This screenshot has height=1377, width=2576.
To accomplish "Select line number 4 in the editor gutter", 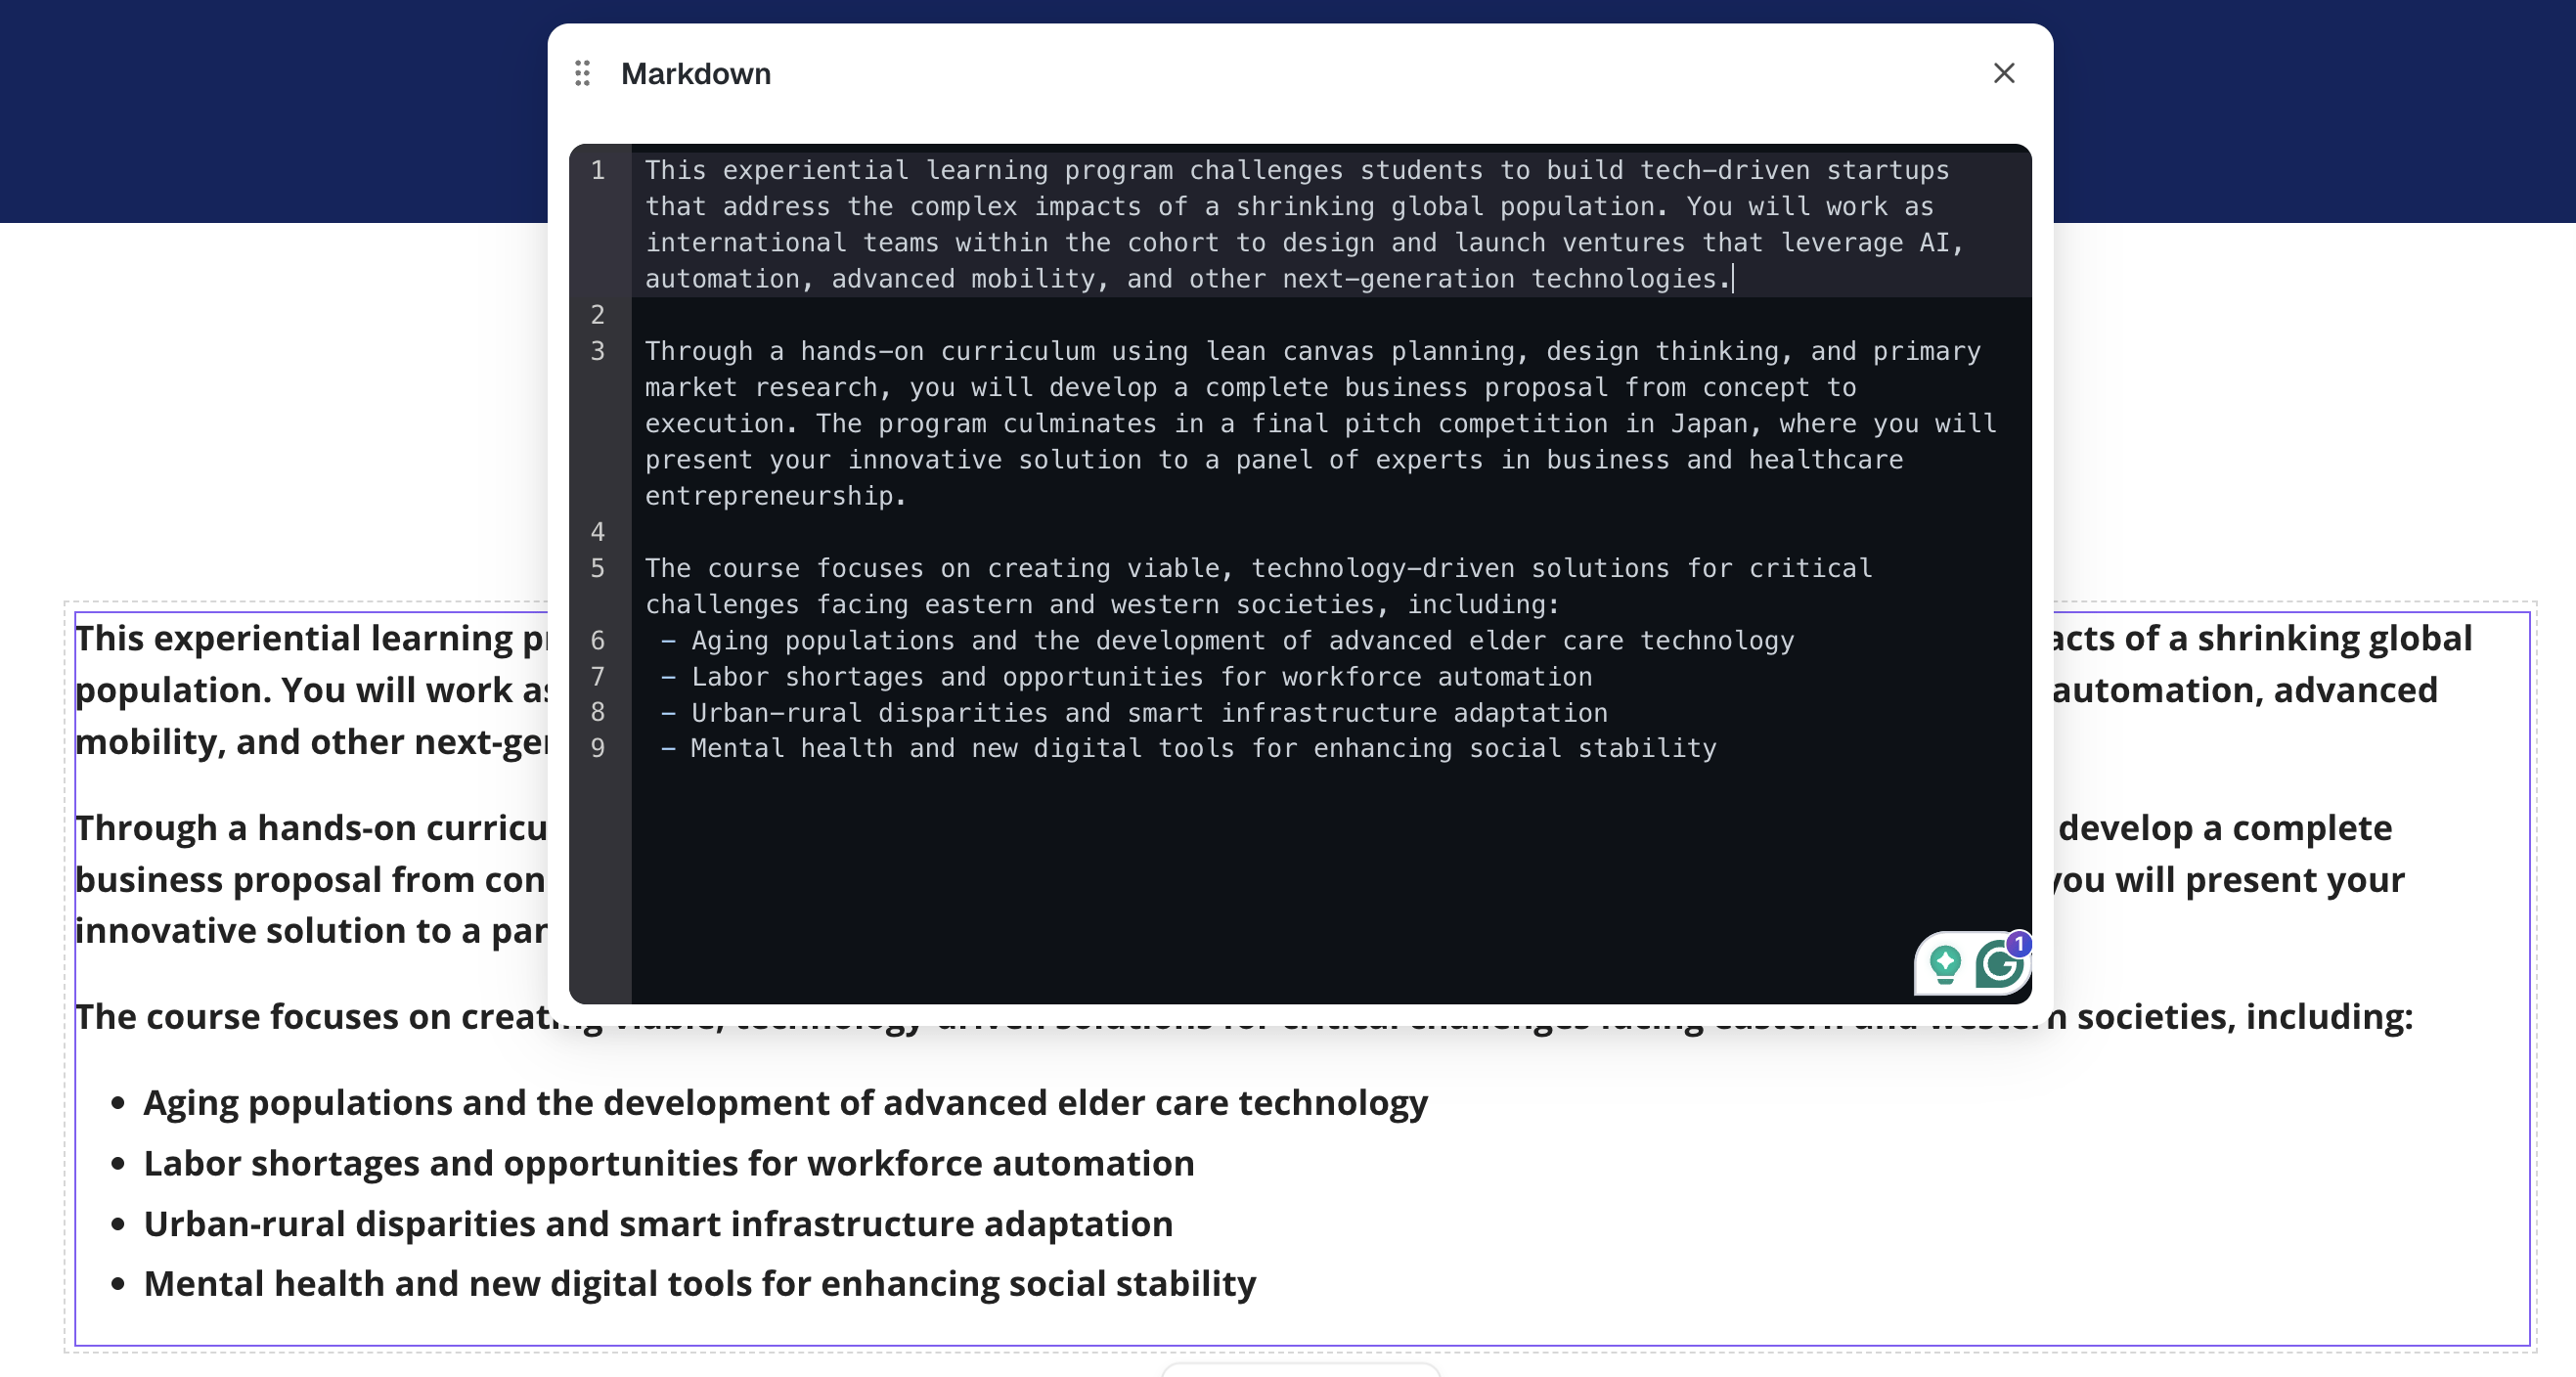I will pyautogui.click(x=598, y=532).
